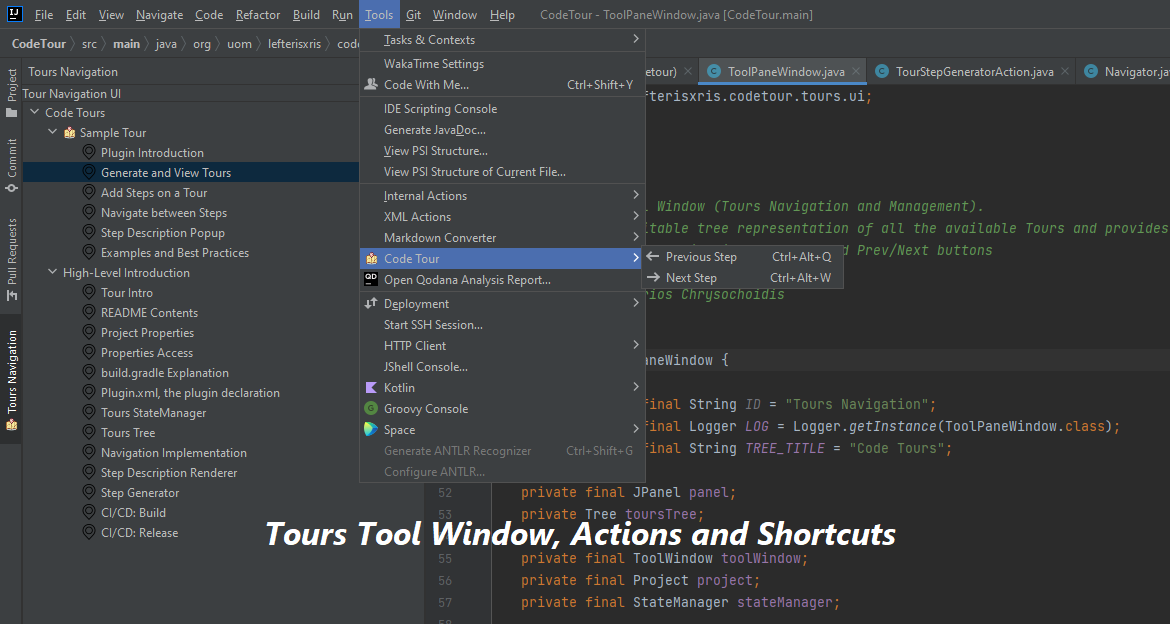Click pin icon beside Add Steps on a Tour
The height and width of the screenshot is (624, 1170).
pos(89,193)
